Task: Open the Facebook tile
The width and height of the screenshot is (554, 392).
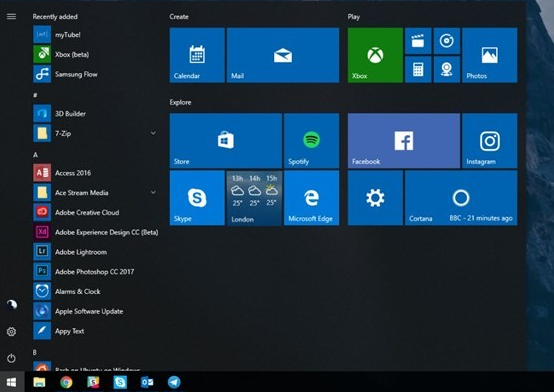Action: [x=404, y=141]
